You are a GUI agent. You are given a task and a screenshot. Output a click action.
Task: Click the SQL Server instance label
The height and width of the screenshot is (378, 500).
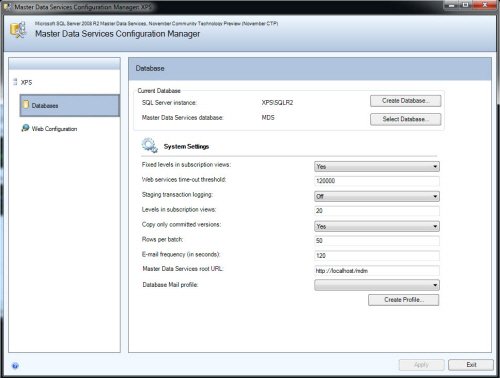click(169, 103)
